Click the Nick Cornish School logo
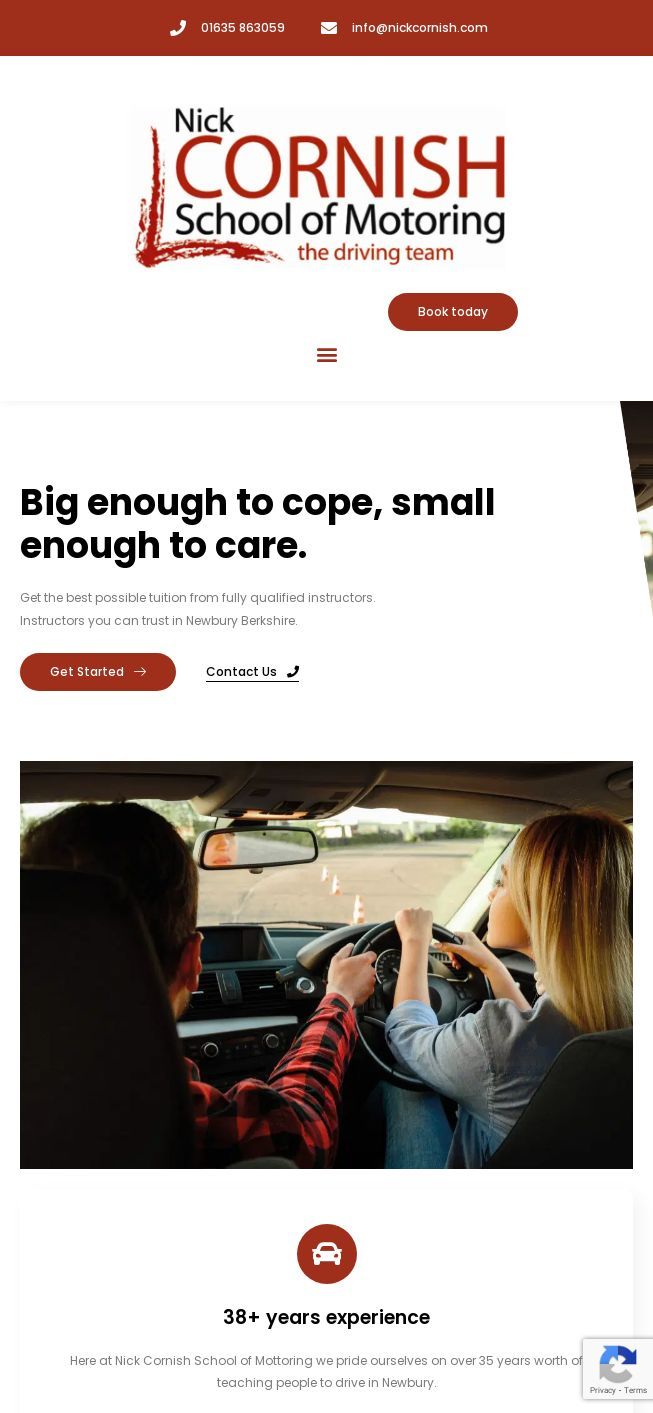 click(x=320, y=187)
